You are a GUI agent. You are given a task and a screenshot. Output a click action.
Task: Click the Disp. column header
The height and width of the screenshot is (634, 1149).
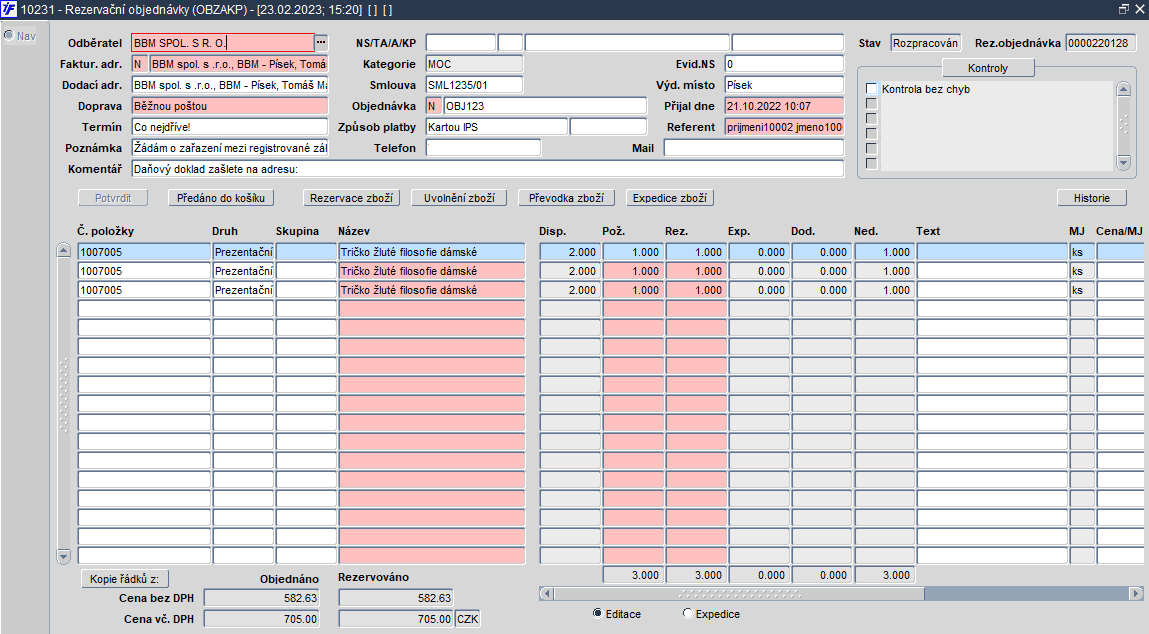click(553, 231)
